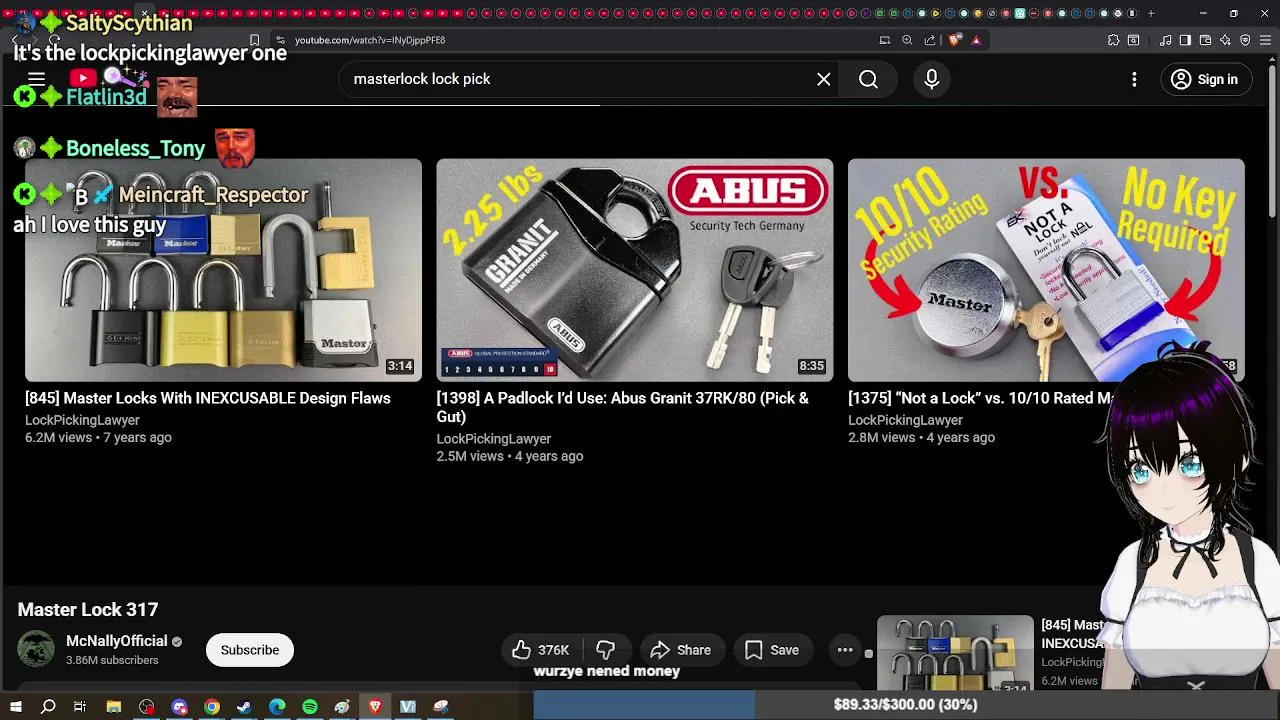
Task: Share the Master Lock 317 video
Action: coord(680,650)
